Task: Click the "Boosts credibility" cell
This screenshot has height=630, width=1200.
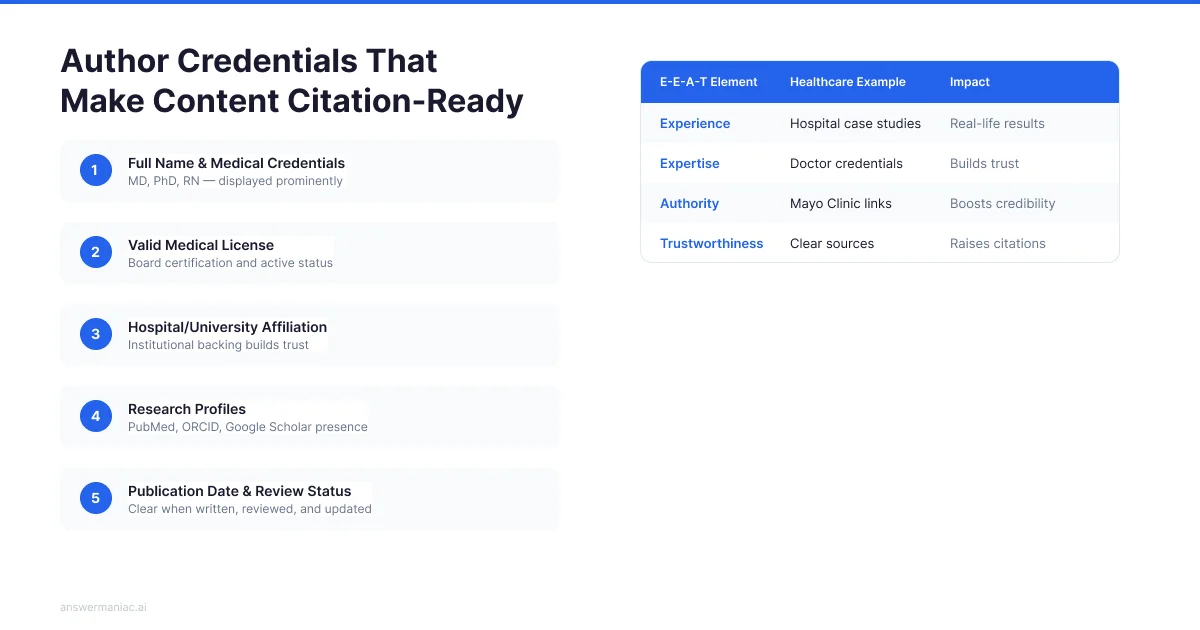Action: [x=1003, y=204]
